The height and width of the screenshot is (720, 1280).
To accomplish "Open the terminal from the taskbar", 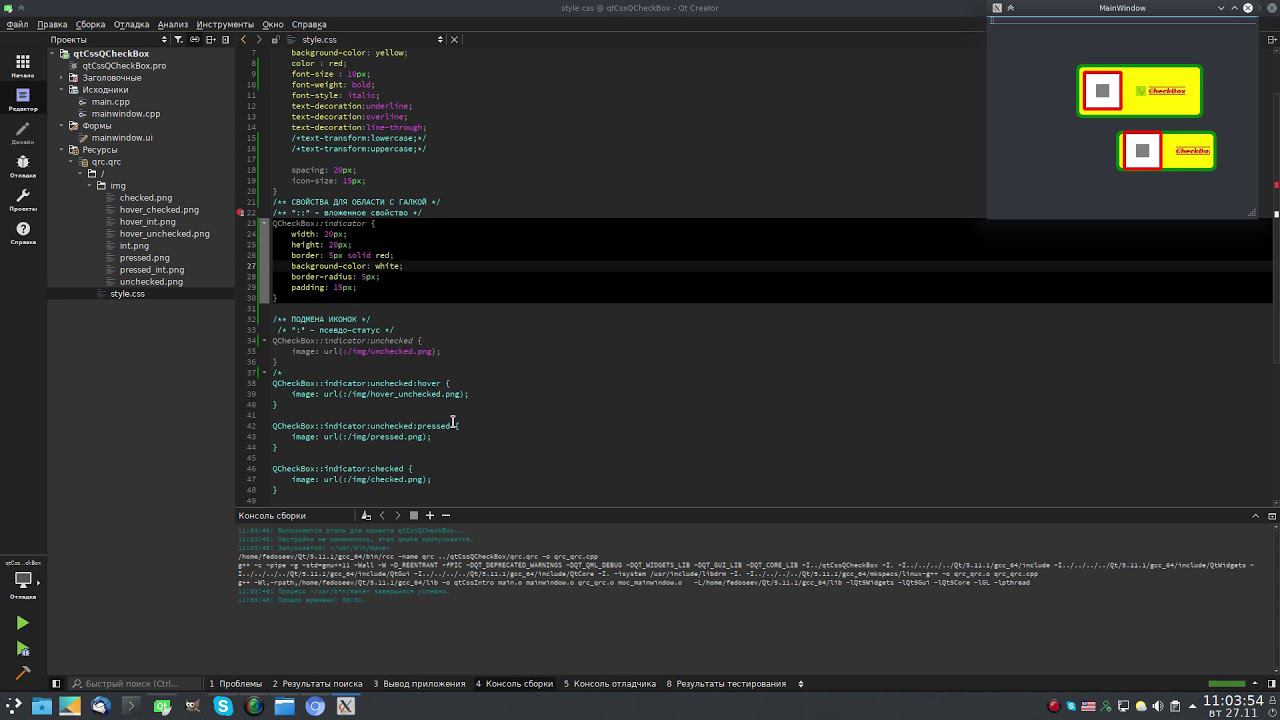I will point(131,706).
